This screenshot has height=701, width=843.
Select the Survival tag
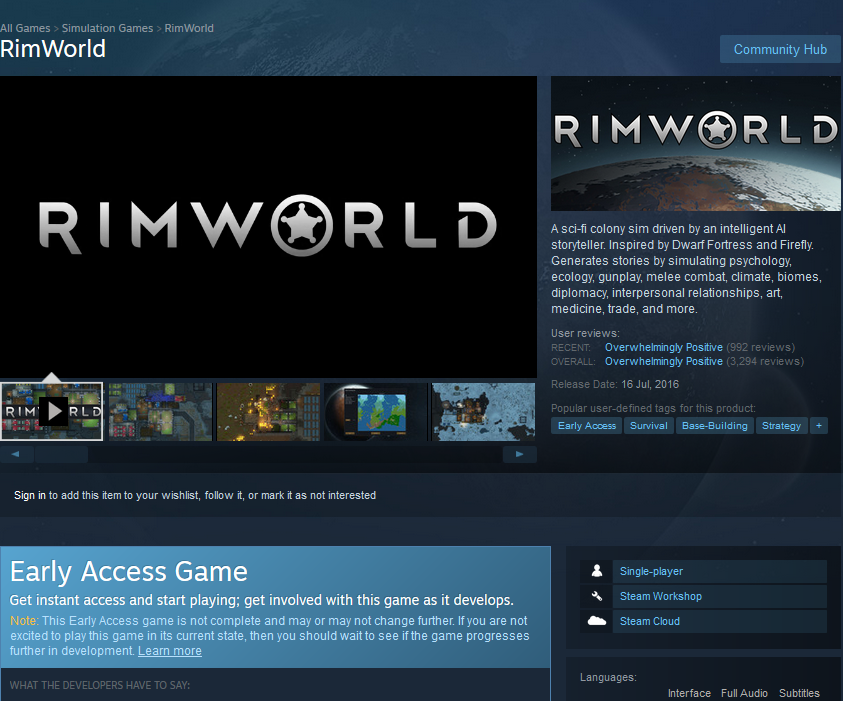click(648, 426)
